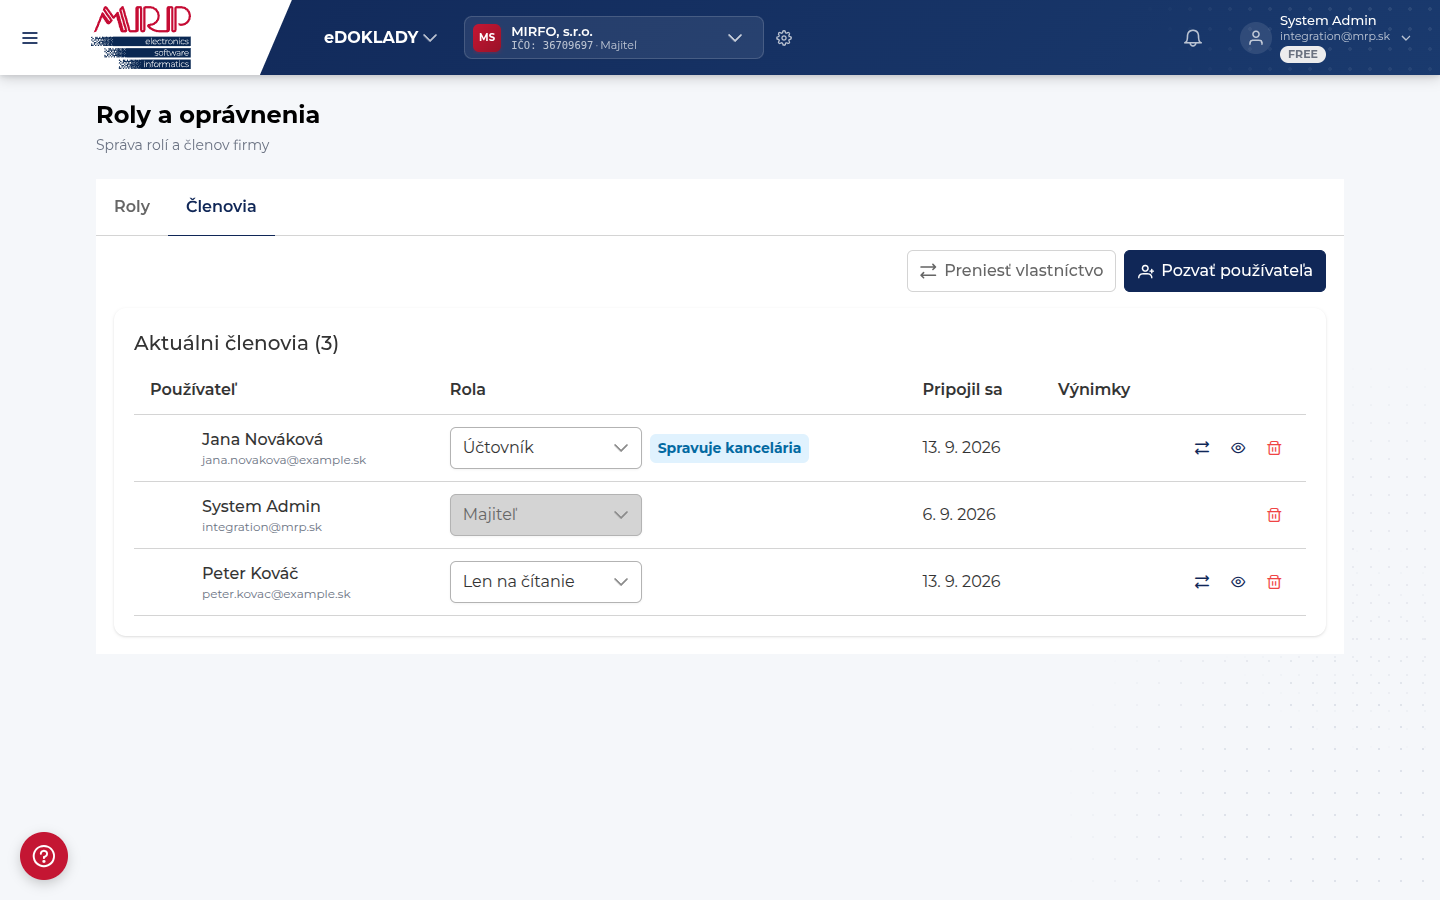Open the hamburger navigation menu
Viewport: 1440px width, 900px height.
point(30,38)
